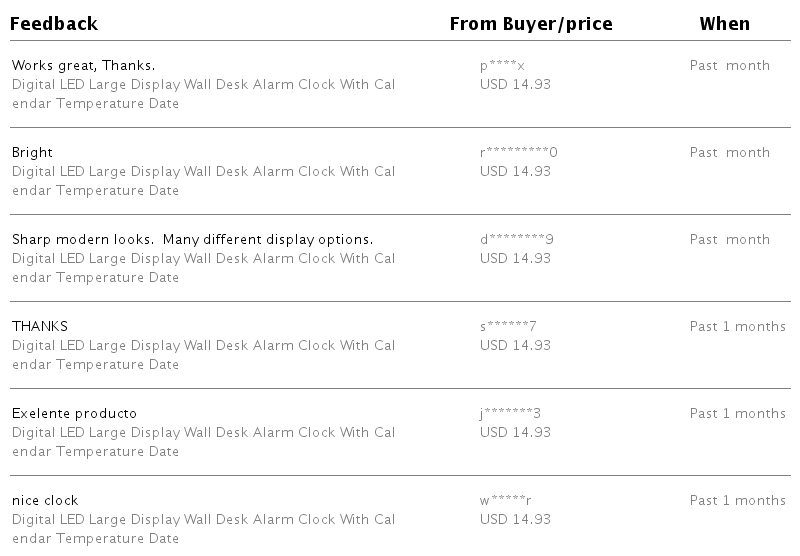Click buyer s******7

click(508, 327)
